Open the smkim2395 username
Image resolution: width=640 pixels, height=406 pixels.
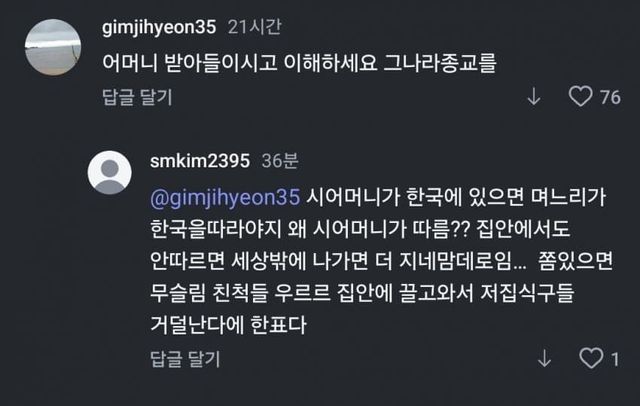click(200, 161)
